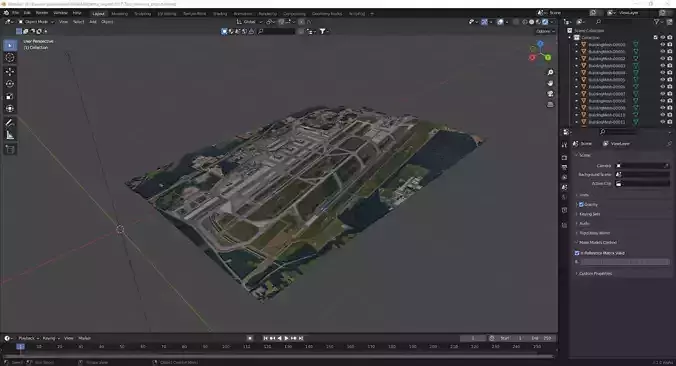Open the viewport Add menu

(x=93, y=22)
